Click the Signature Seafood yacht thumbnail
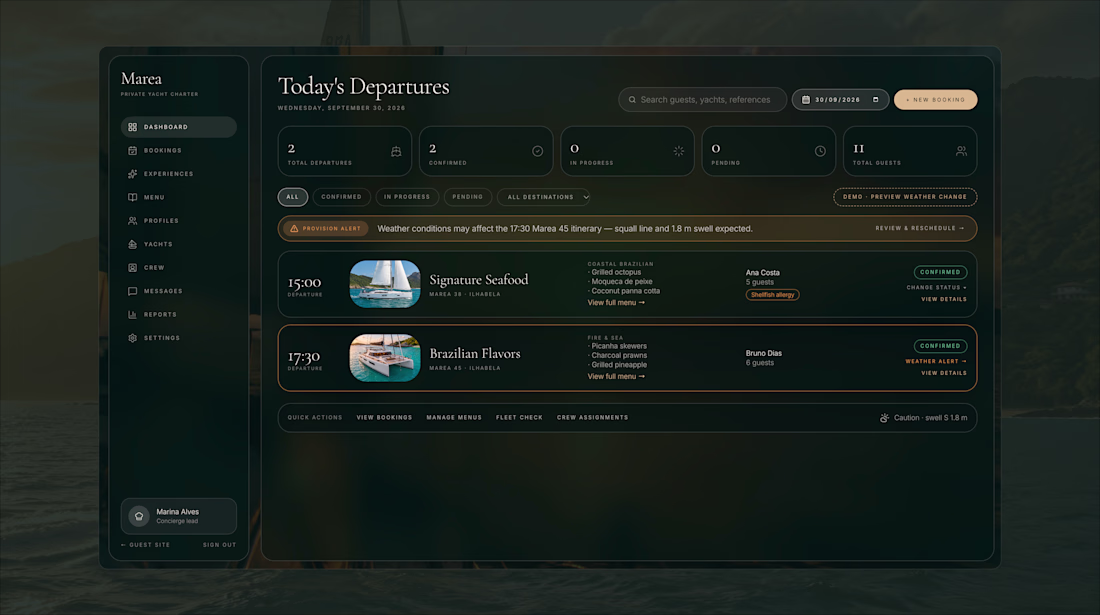This screenshot has height=615, width=1100. click(x=385, y=284)
